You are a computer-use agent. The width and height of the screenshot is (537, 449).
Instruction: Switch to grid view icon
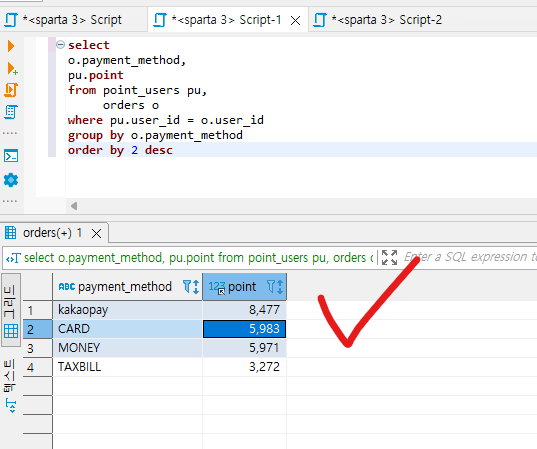11,331
